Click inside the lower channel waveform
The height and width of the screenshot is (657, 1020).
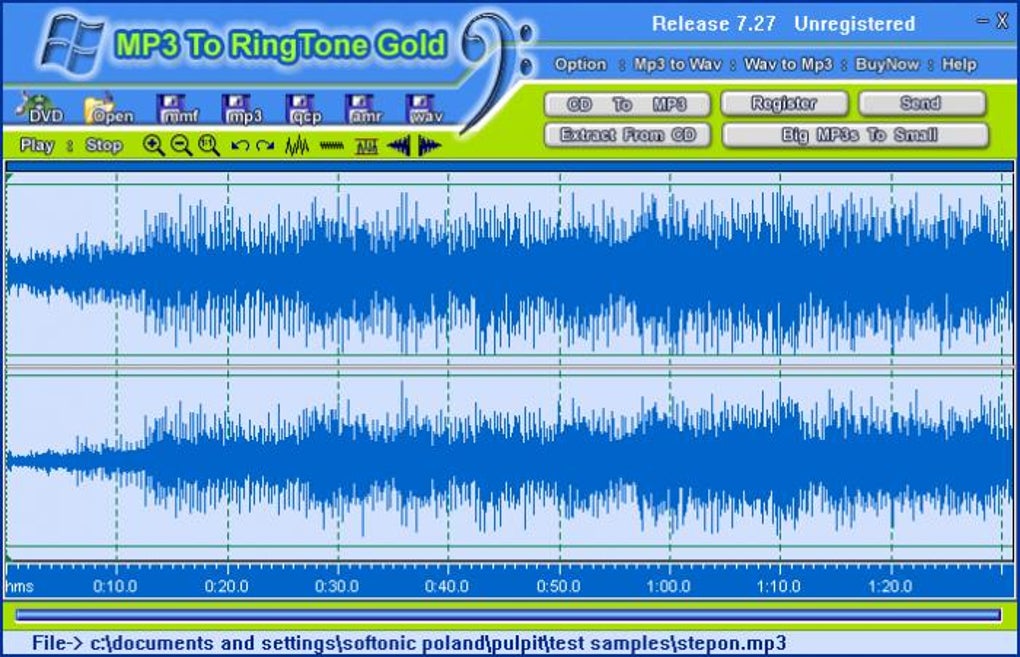[x=510, y=462]
